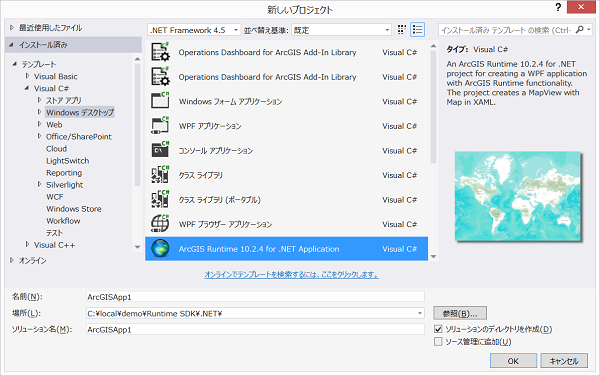Click キャンセル button
600x376 pixels.
pos(564,361)
